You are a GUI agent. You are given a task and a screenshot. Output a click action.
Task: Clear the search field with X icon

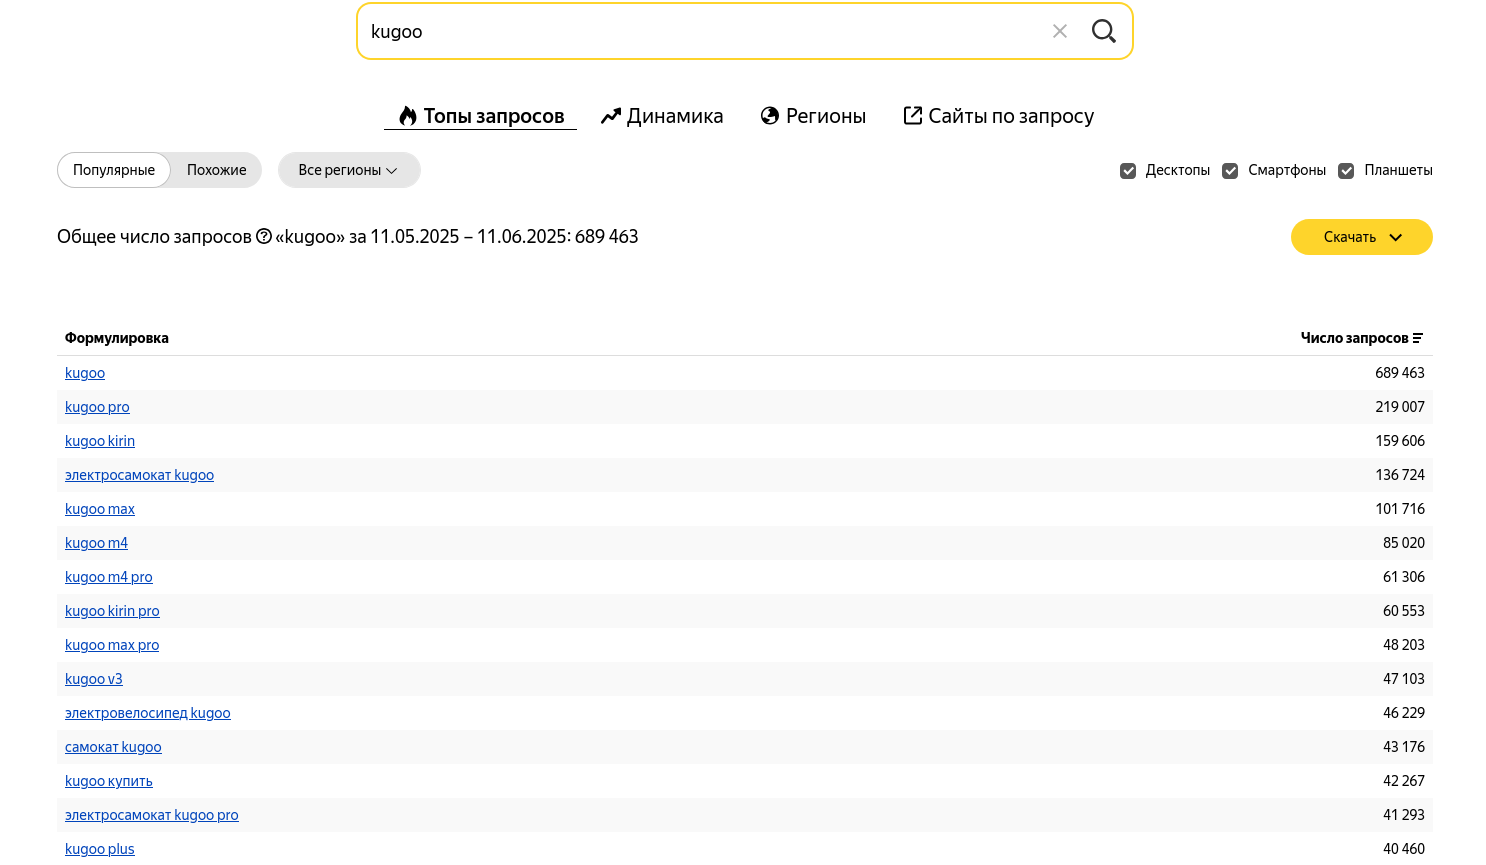coord(1060,32)
